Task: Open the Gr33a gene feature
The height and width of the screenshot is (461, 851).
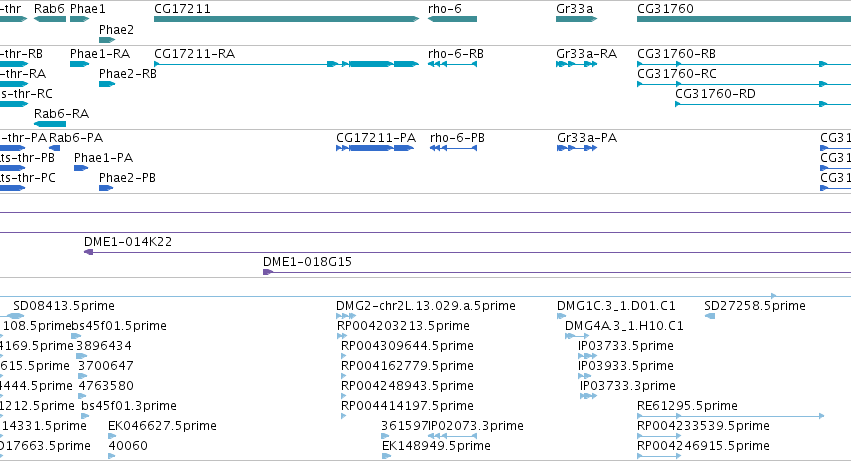Action: [576, 19]
